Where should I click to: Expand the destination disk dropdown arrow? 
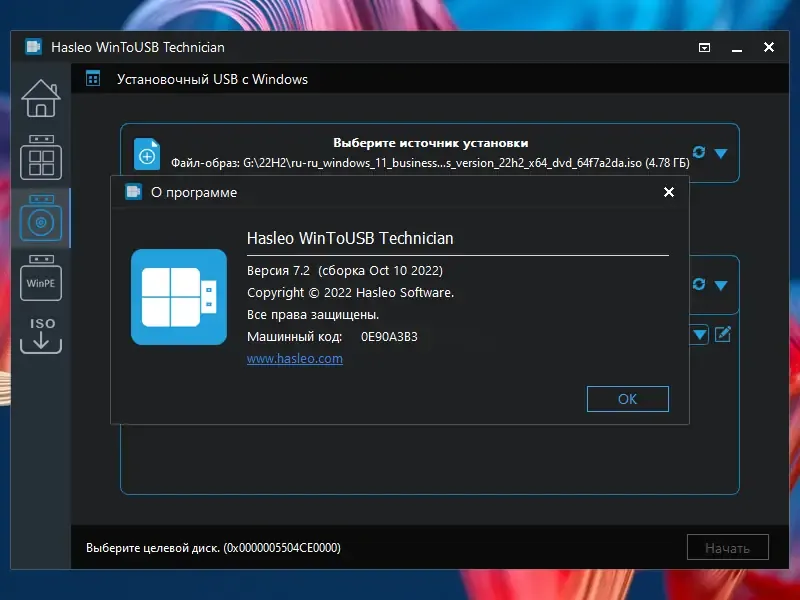[x=721, y=285]
